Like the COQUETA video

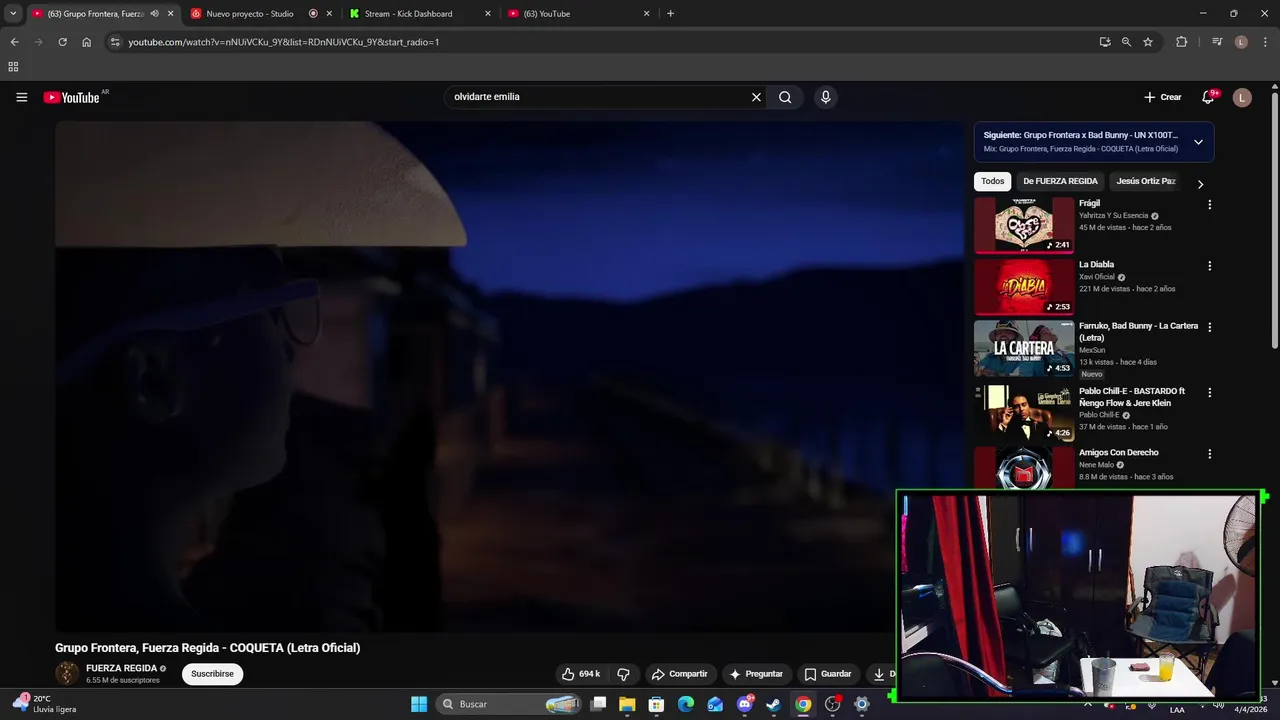pos(580,674)
